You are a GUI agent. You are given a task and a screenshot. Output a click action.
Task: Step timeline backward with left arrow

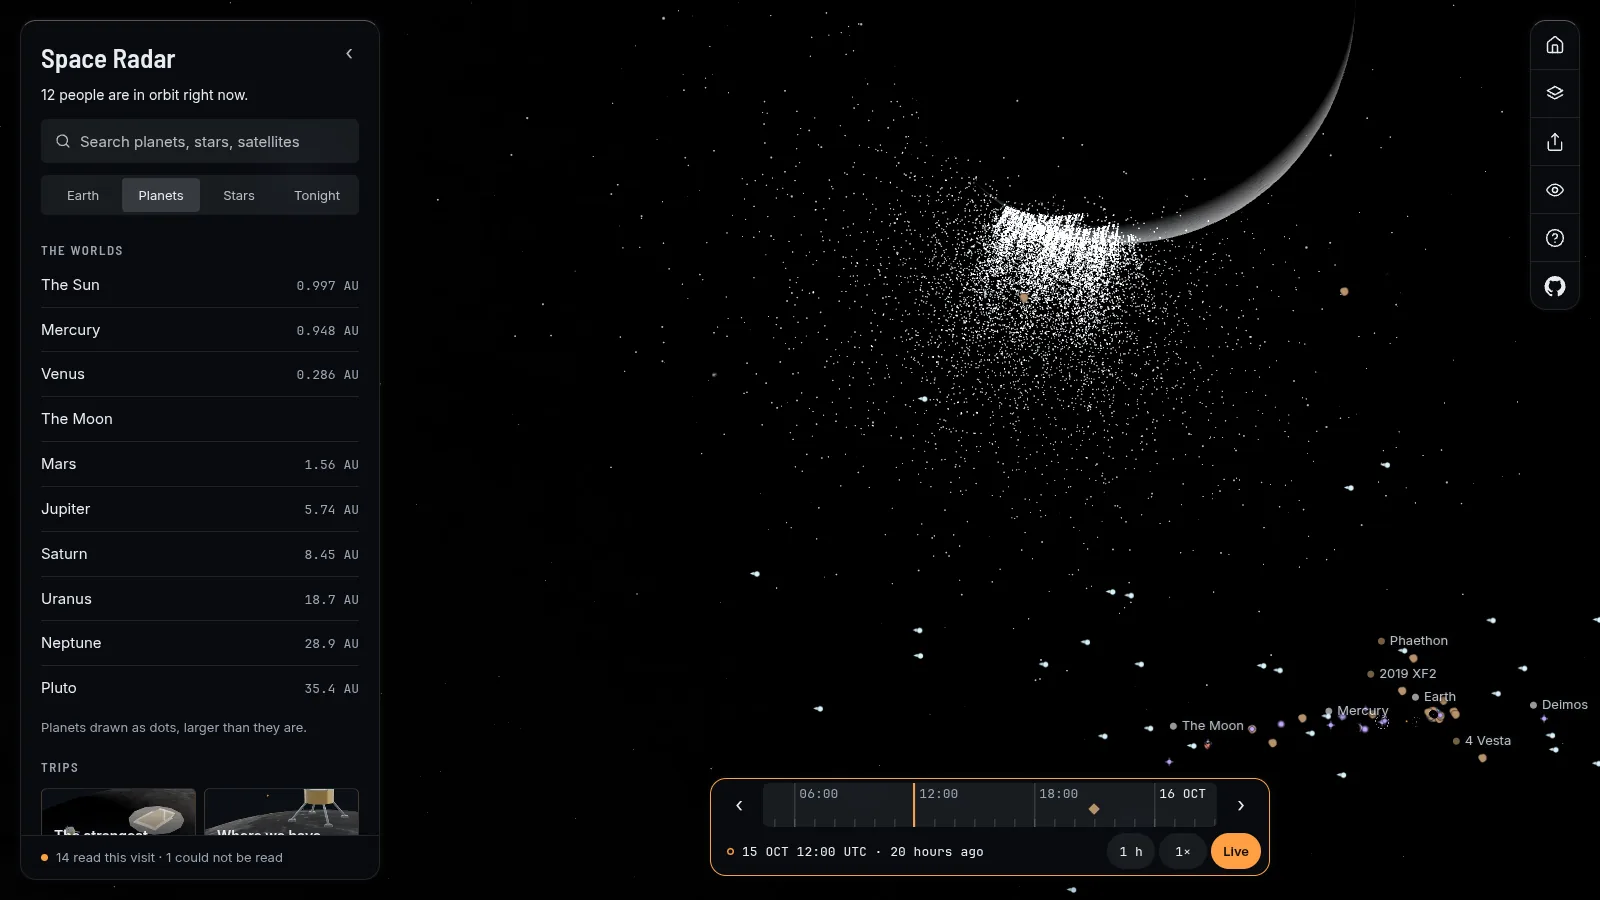click(x=739, y=805)
